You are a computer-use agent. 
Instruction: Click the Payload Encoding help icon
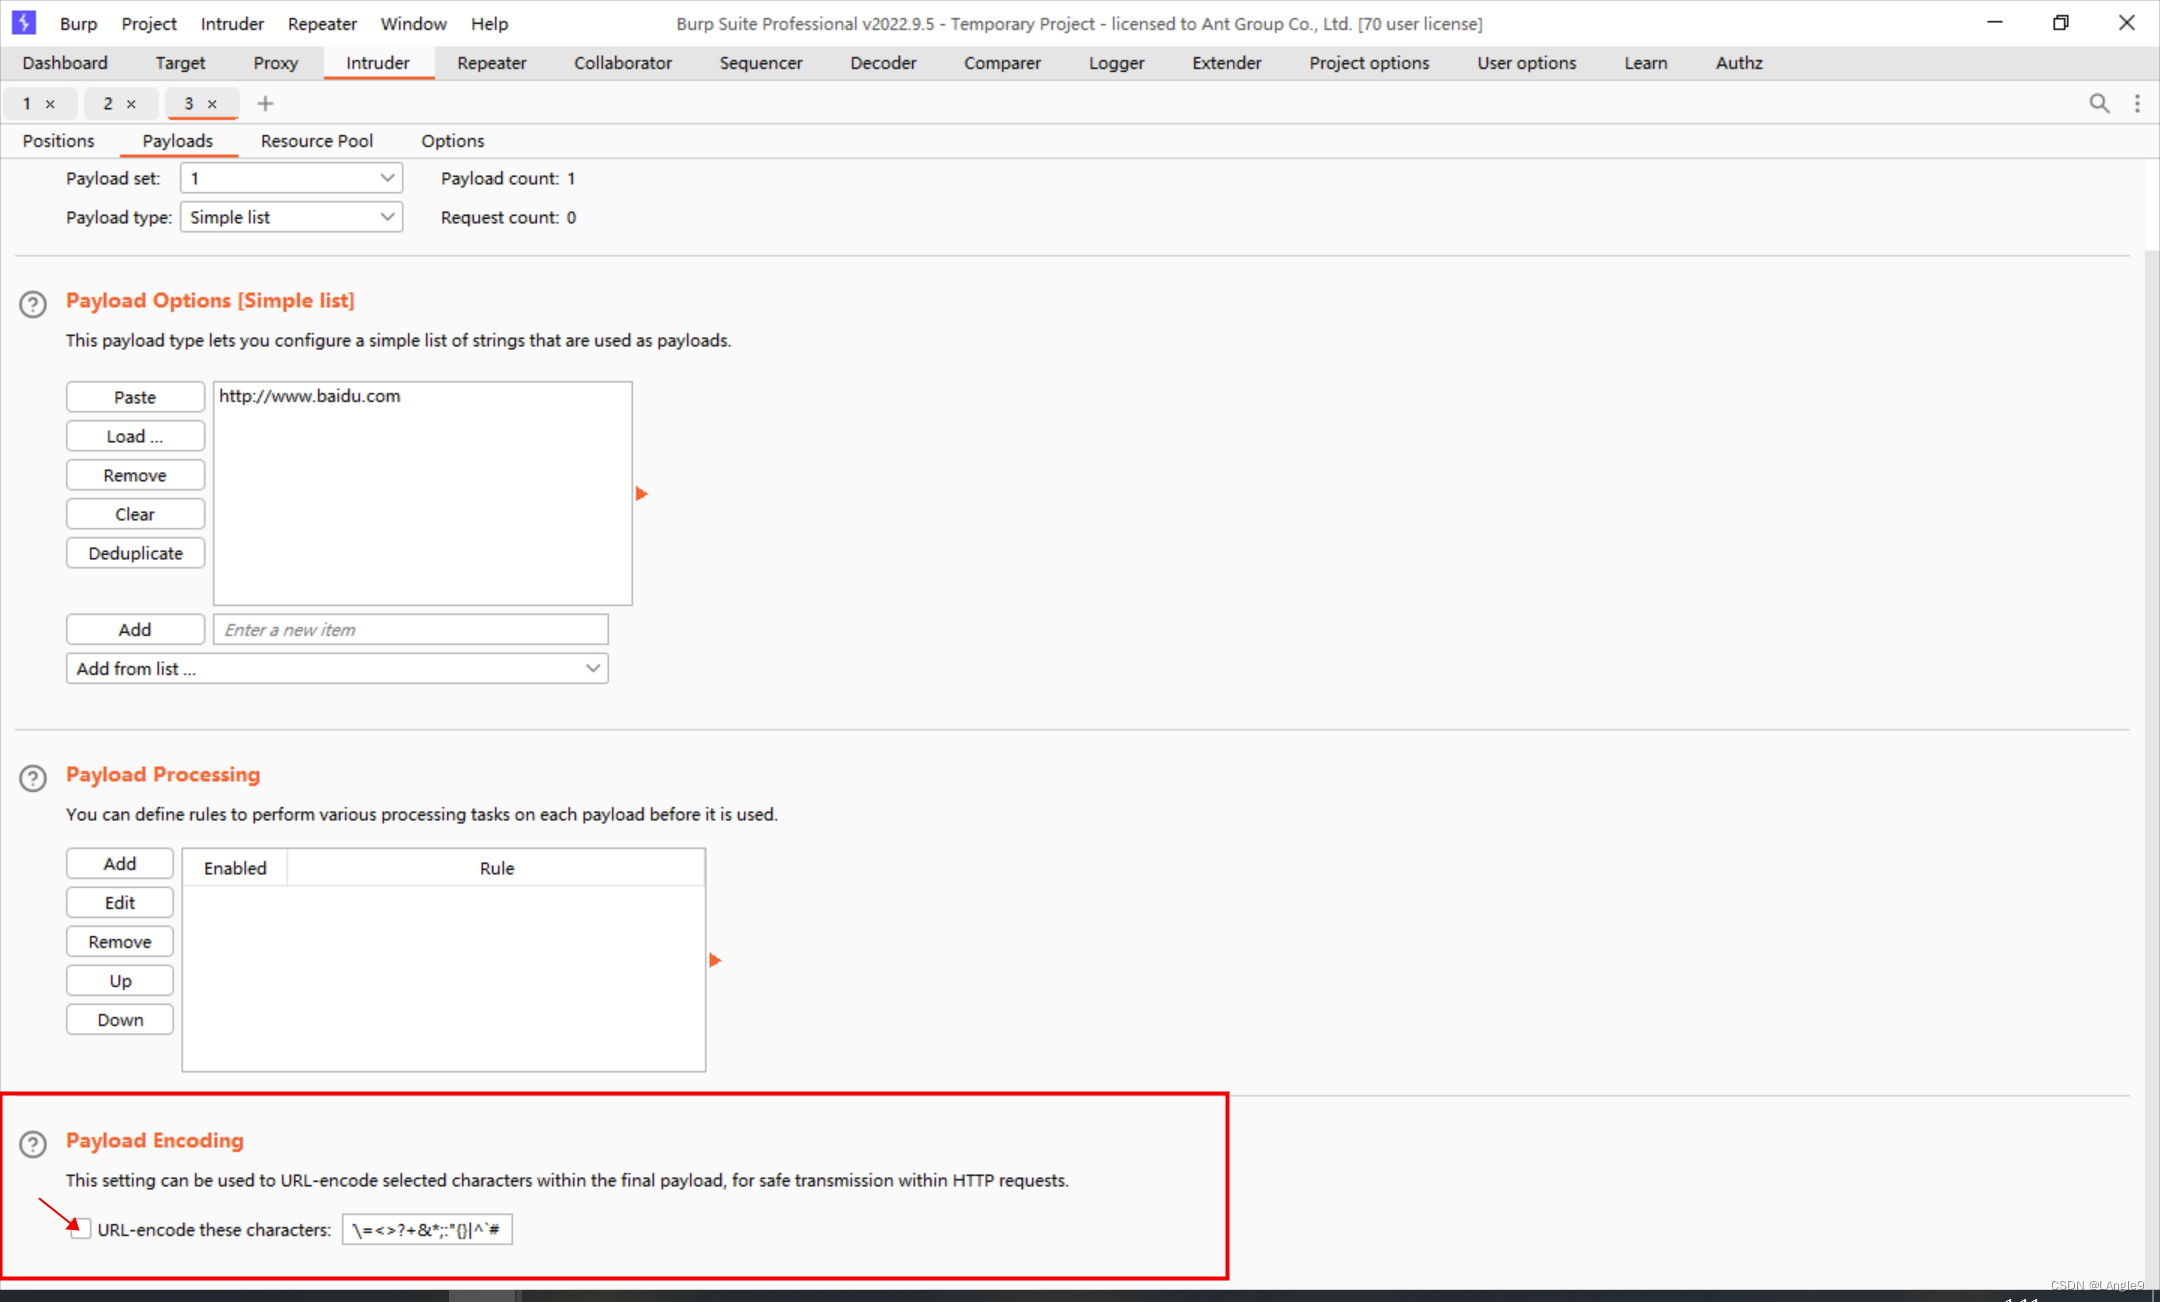(x=33, y=1144)
